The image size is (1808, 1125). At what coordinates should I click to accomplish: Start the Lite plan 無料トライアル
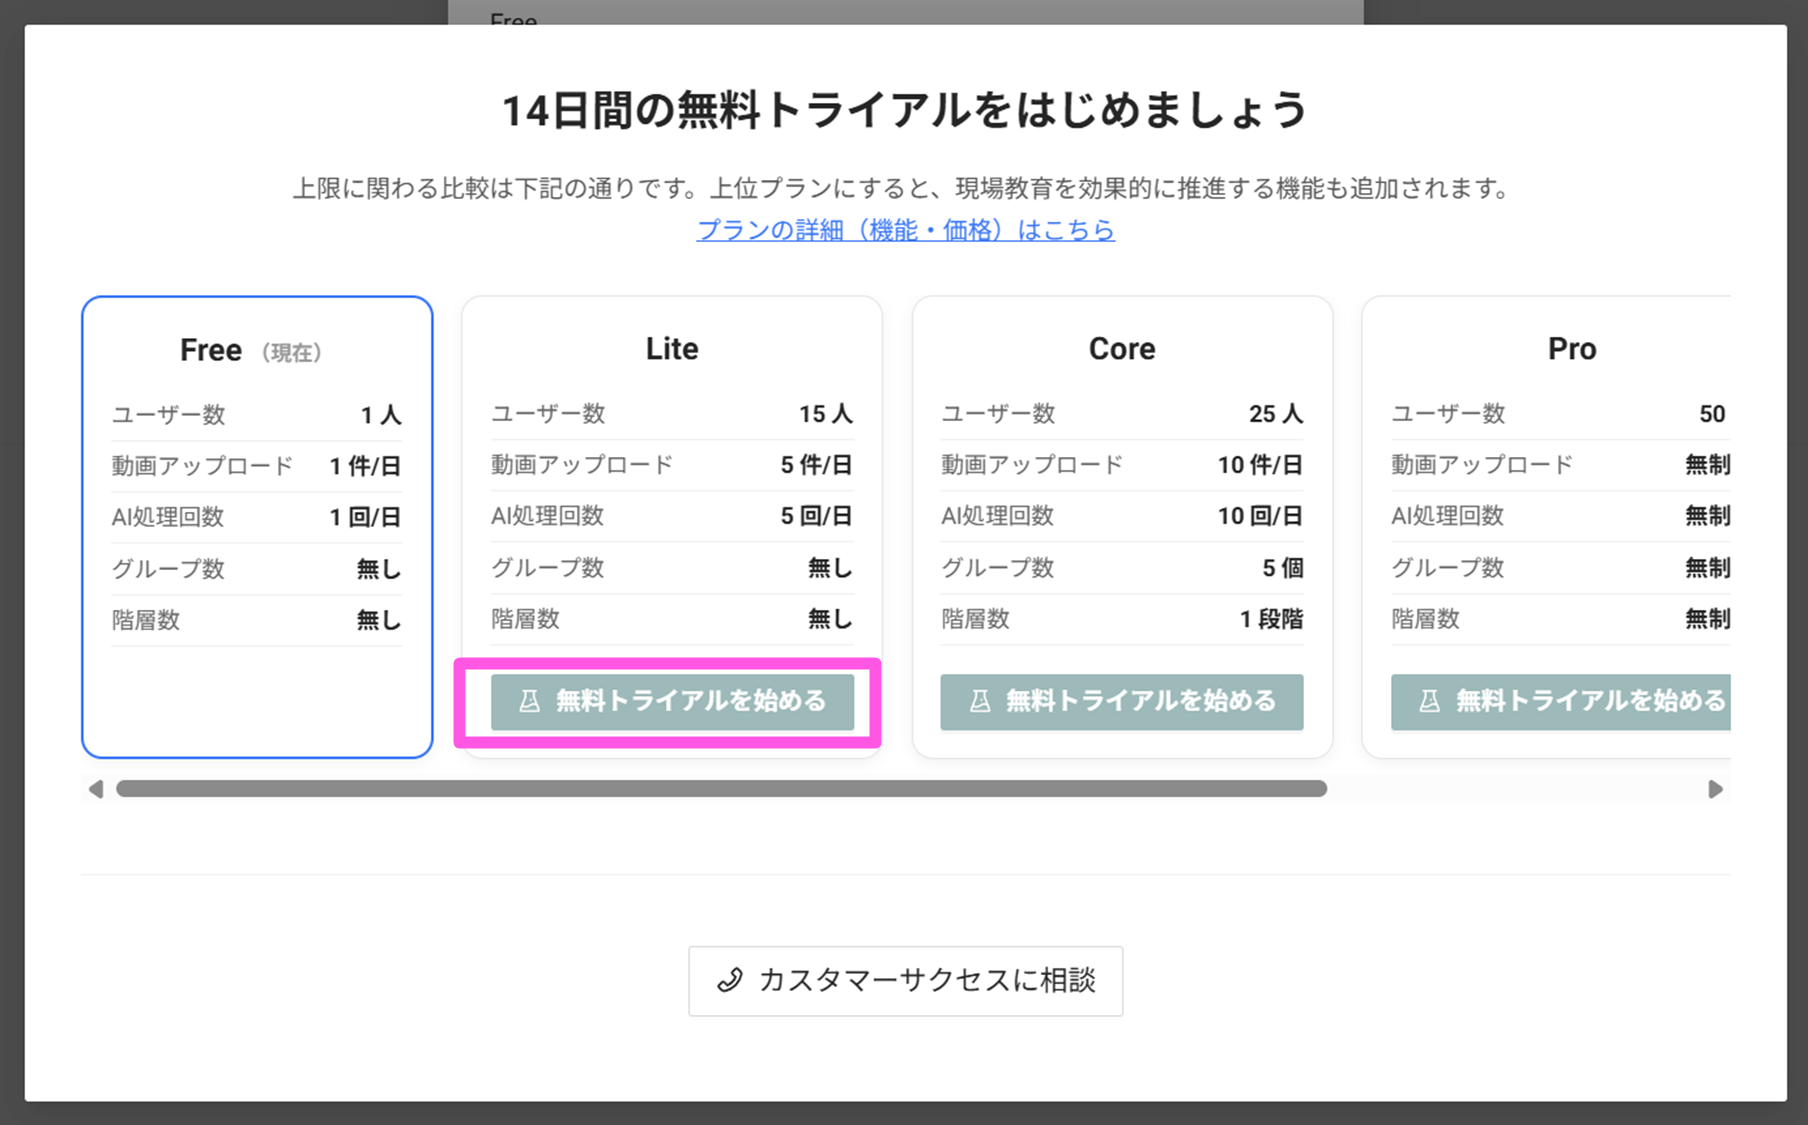point(672,702)
